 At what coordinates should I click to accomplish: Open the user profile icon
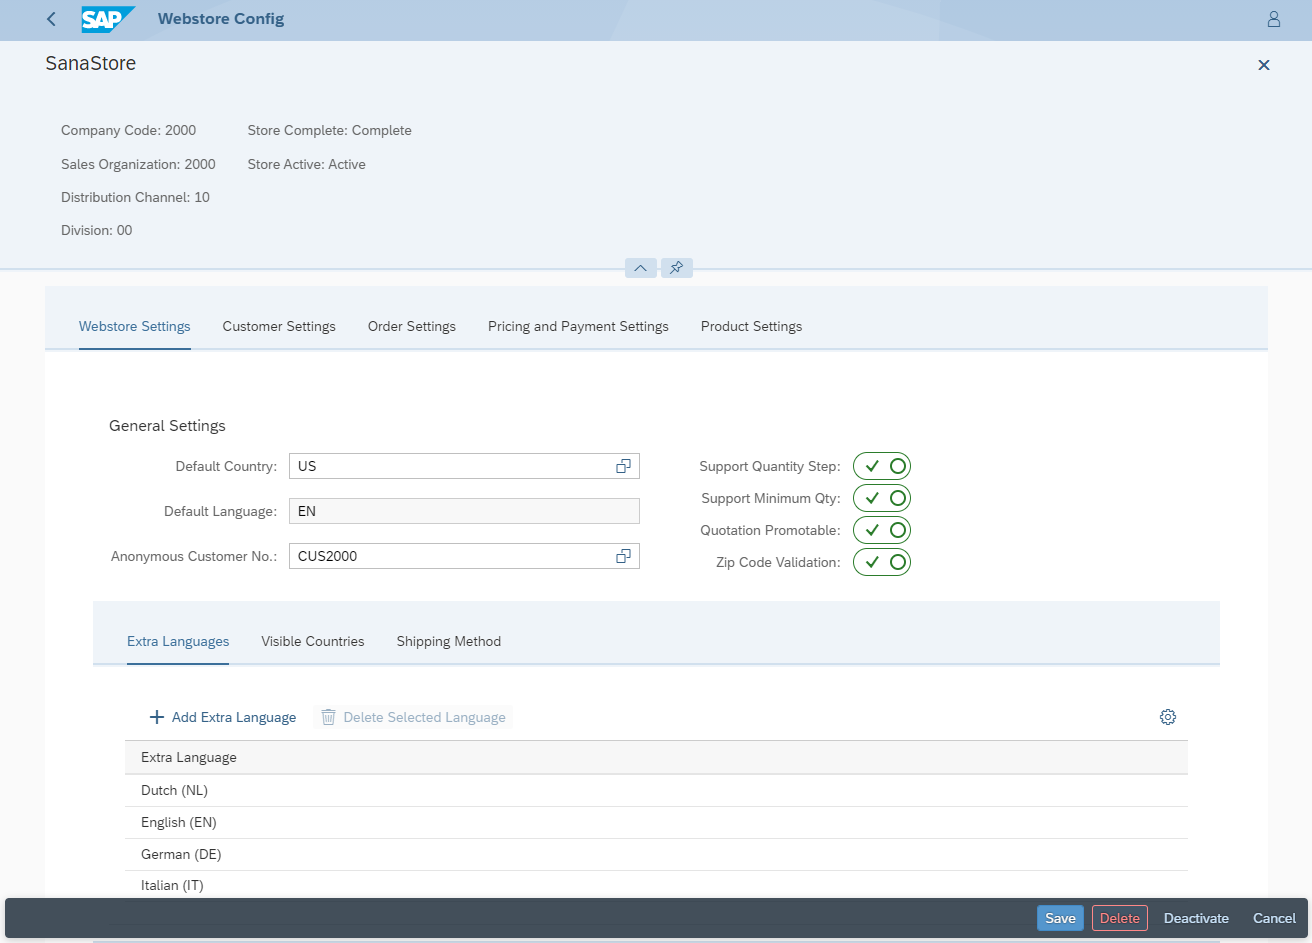1273,19
